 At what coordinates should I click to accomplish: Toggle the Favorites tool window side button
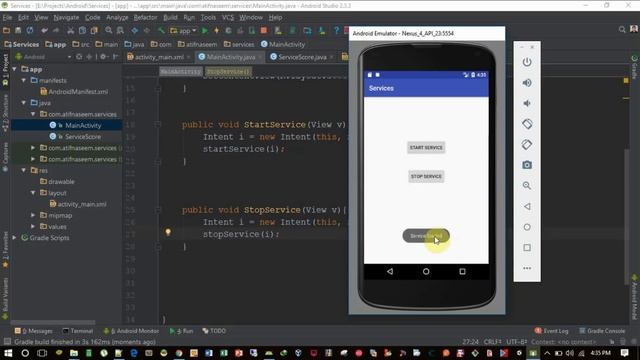[x=5, y=250]
